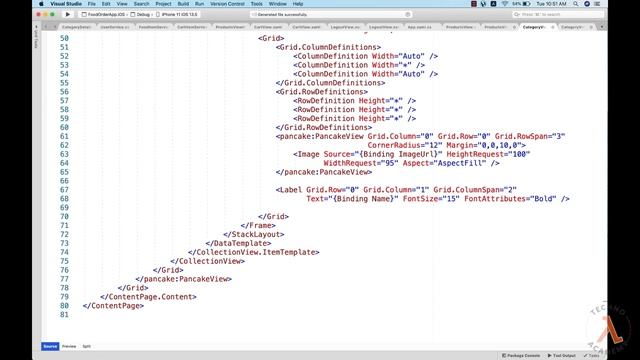Click '<Grid.ColumnDefinitions>' on line 51

click(328, 47)
